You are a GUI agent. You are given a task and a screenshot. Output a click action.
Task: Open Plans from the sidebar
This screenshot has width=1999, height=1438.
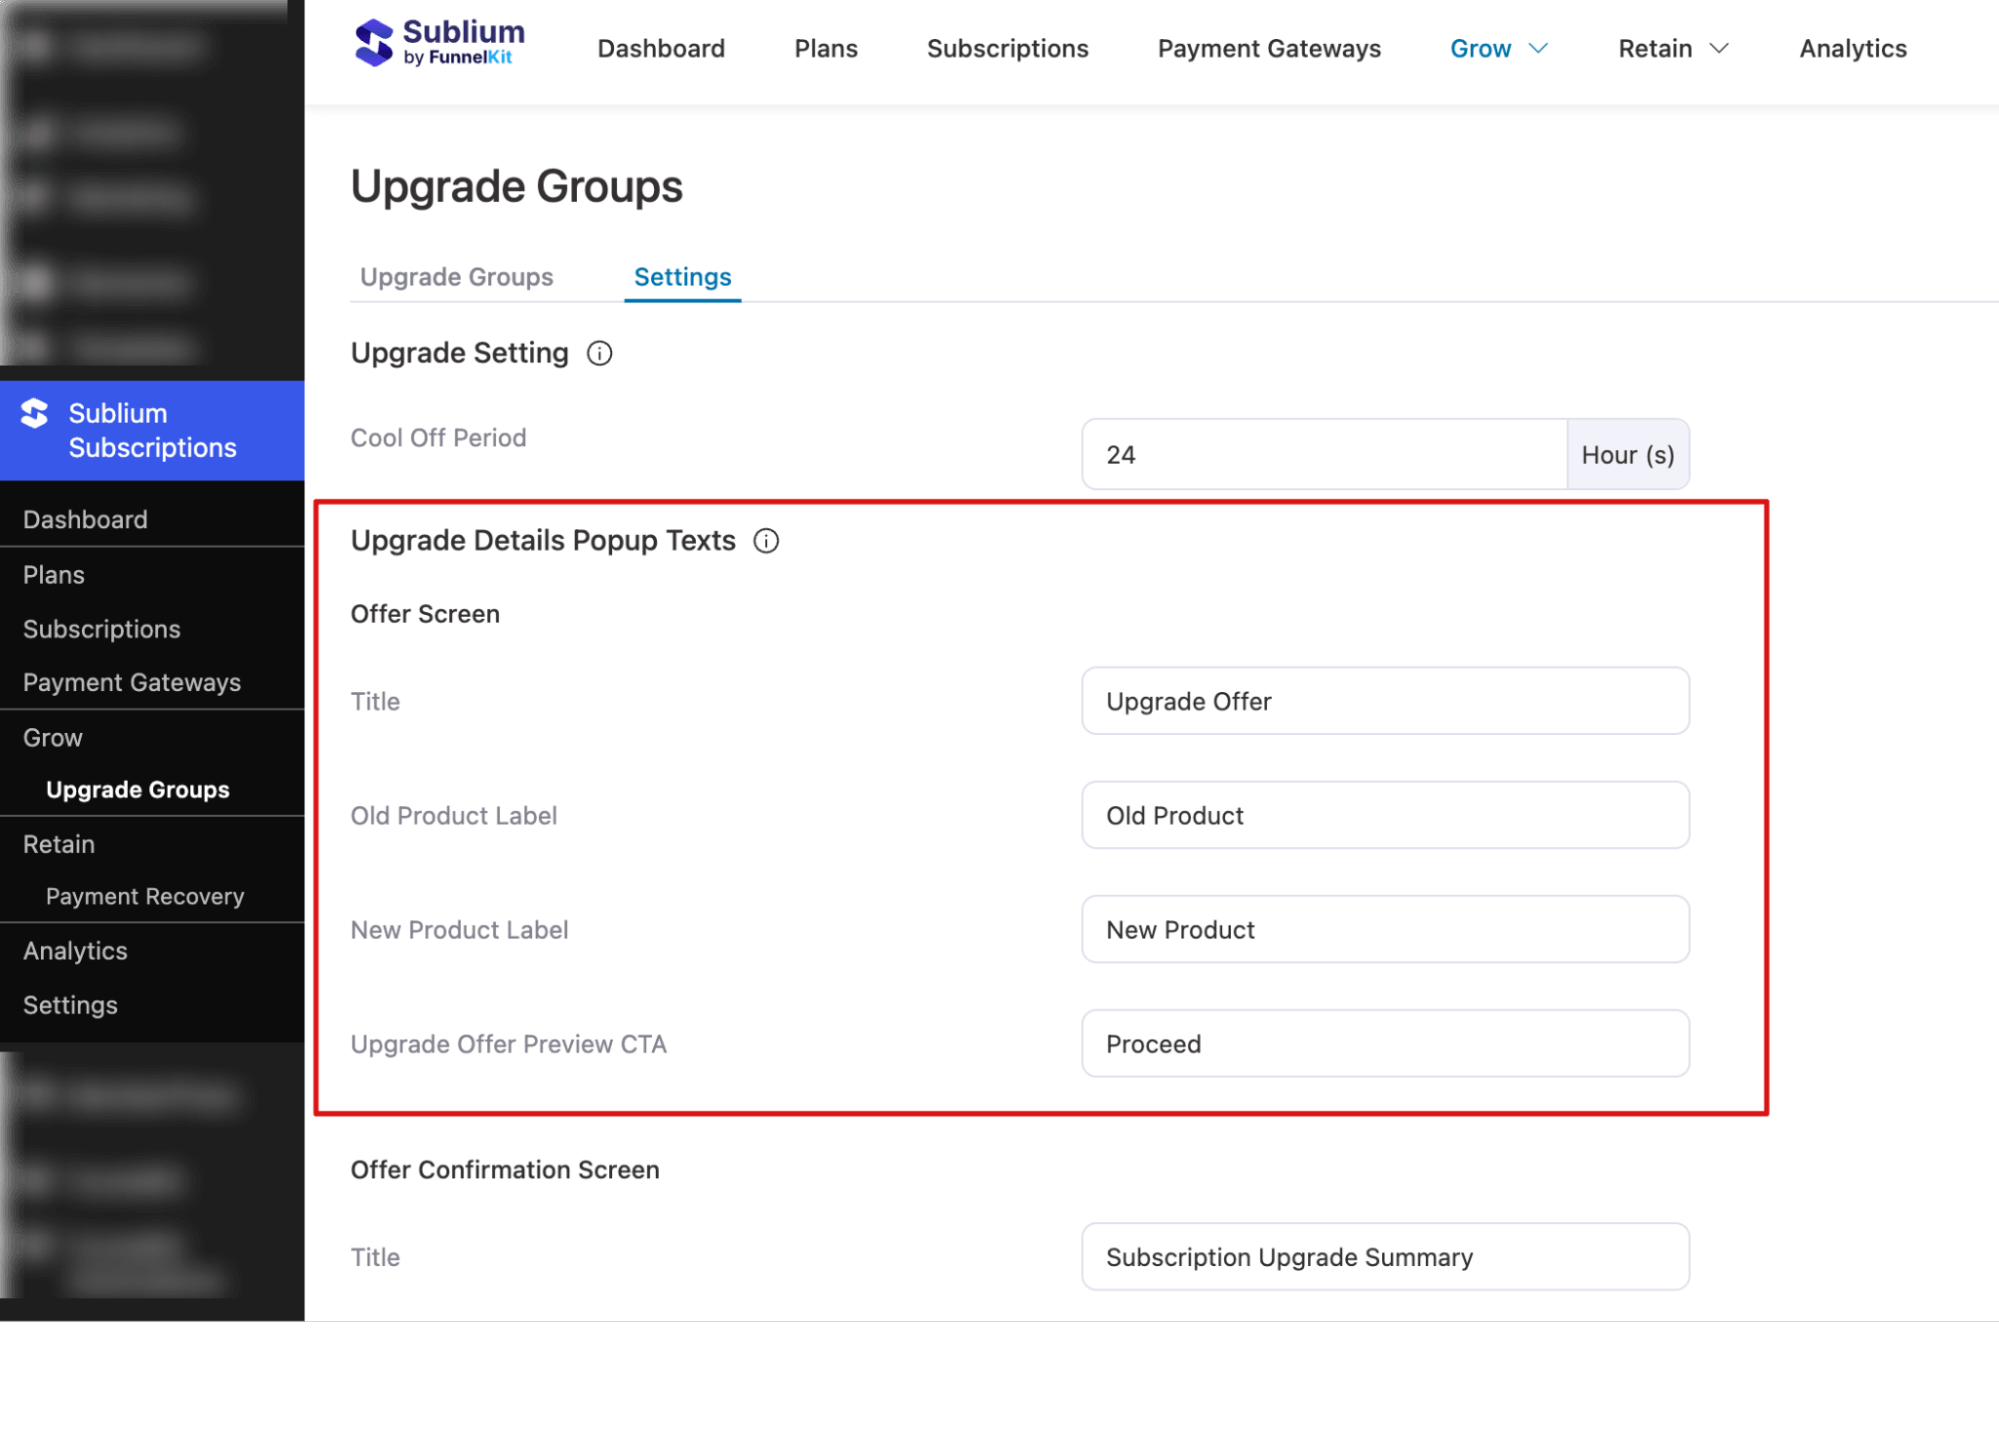(x=53, y=574)
